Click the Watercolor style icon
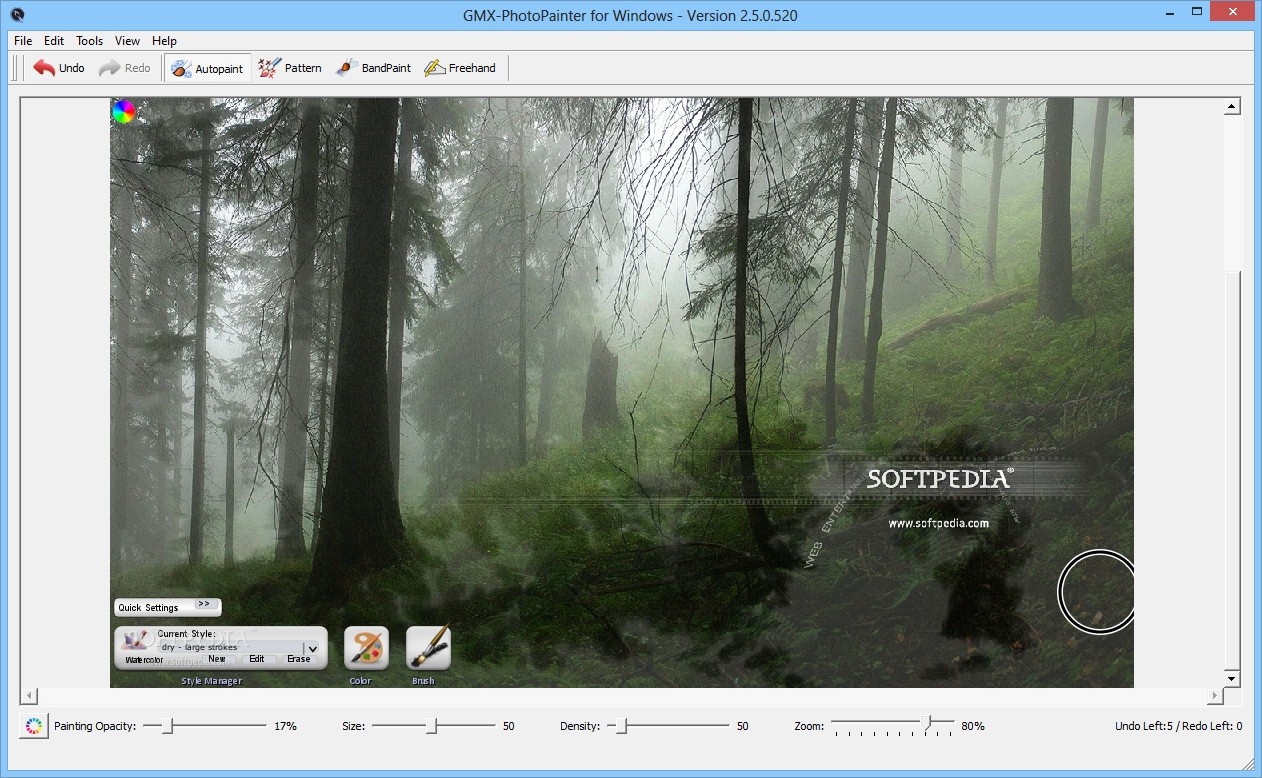 point(136,642)
